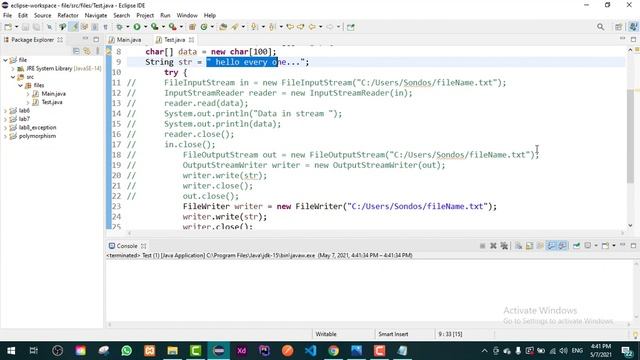Screen dimensions: 640x360
Task: Click the Coverage run icon
Action: tap(154, 27)
